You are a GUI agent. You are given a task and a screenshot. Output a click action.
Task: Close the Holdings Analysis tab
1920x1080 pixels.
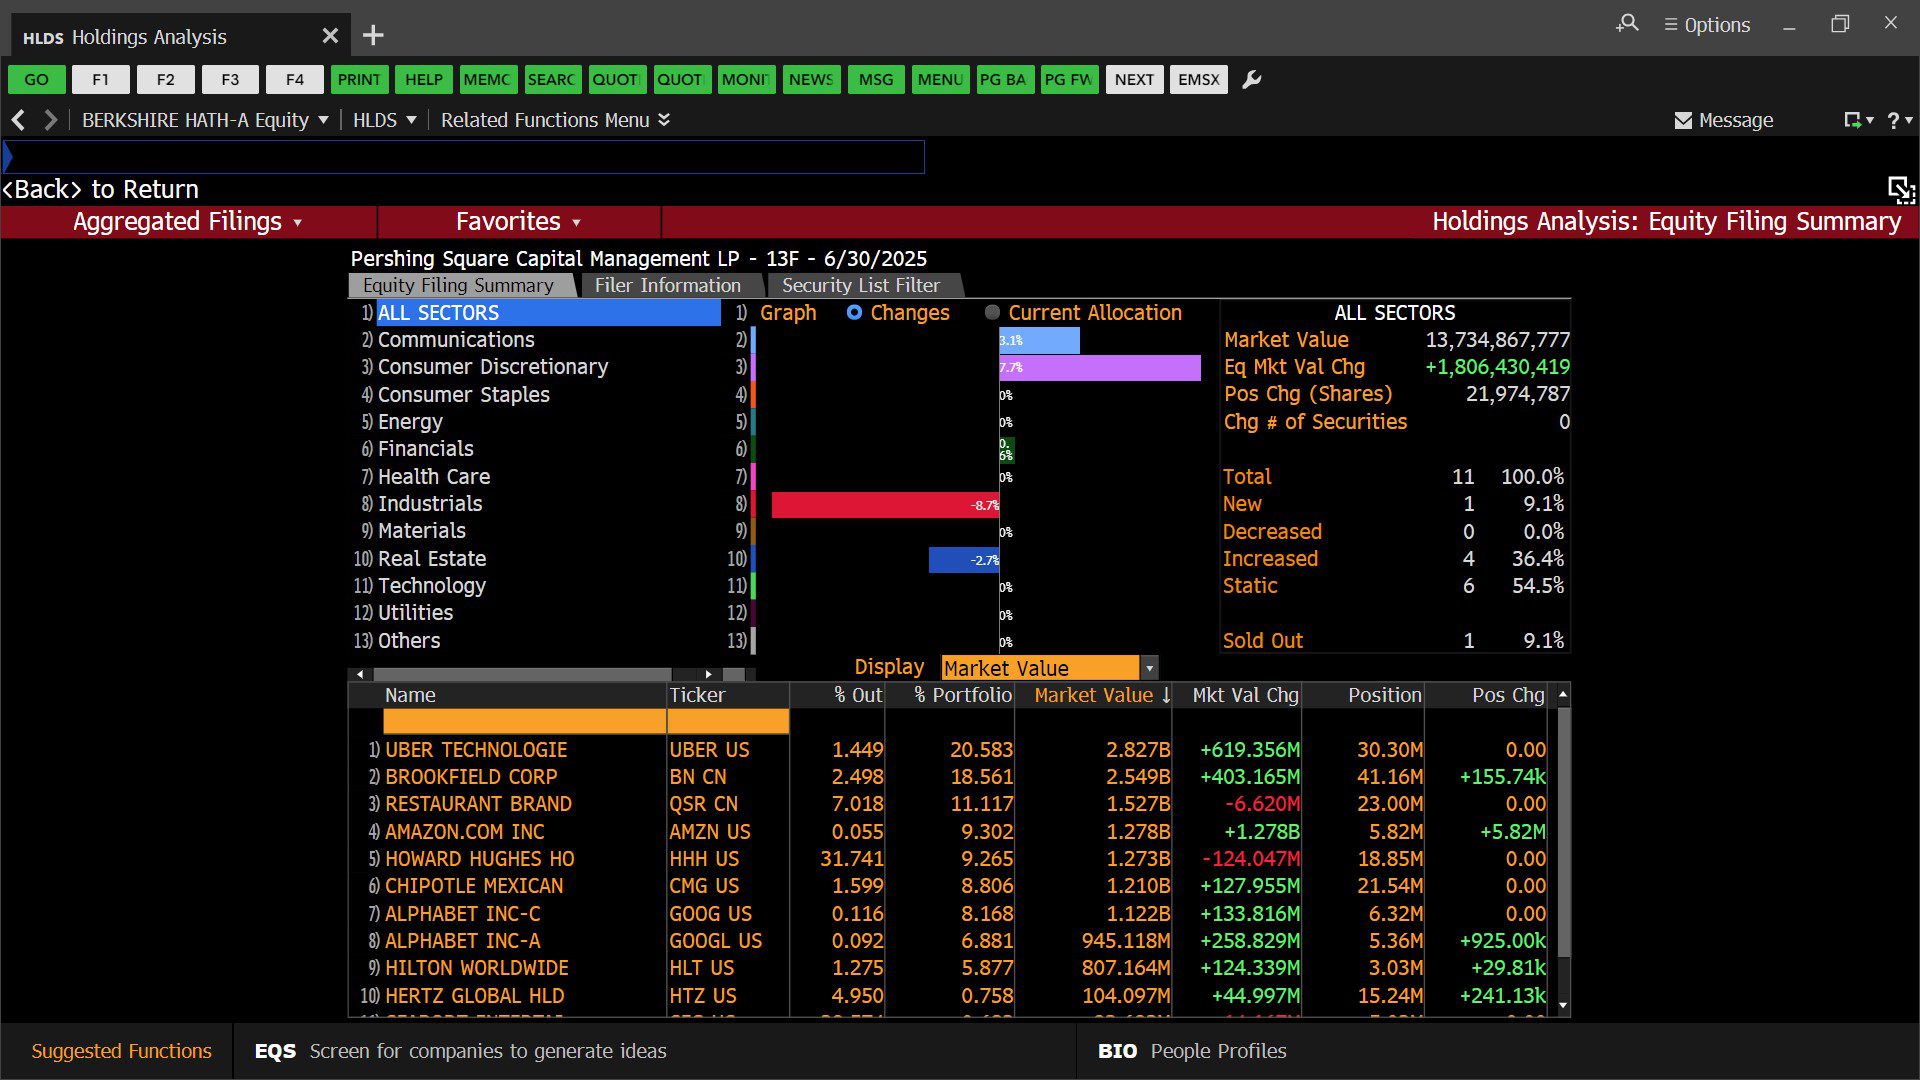click(x=330, y=36)
